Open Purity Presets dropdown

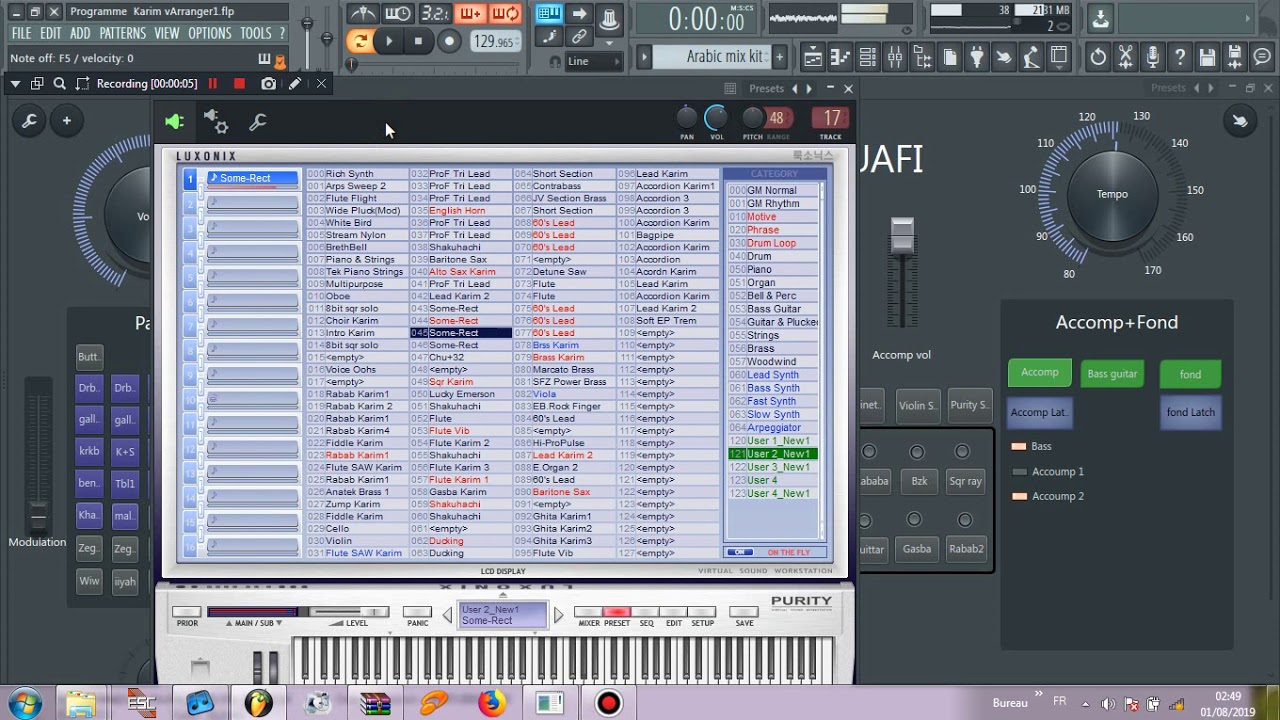tap(766, 88)
